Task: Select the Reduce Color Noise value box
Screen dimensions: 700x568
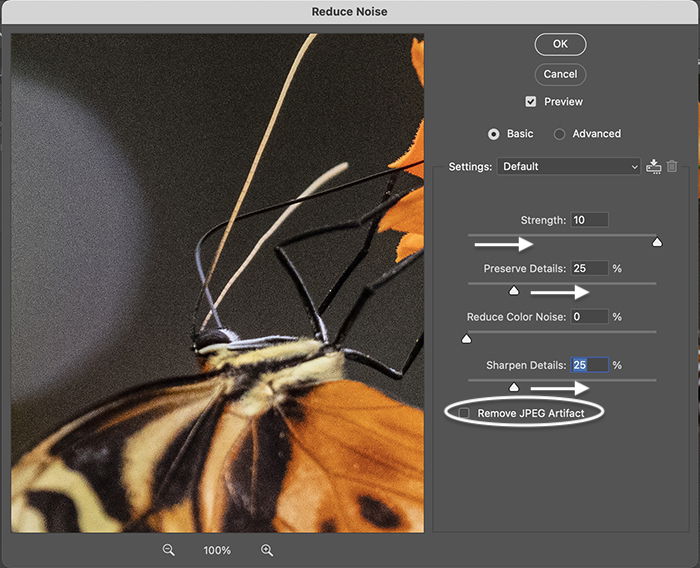Action: tap(589, 316)
